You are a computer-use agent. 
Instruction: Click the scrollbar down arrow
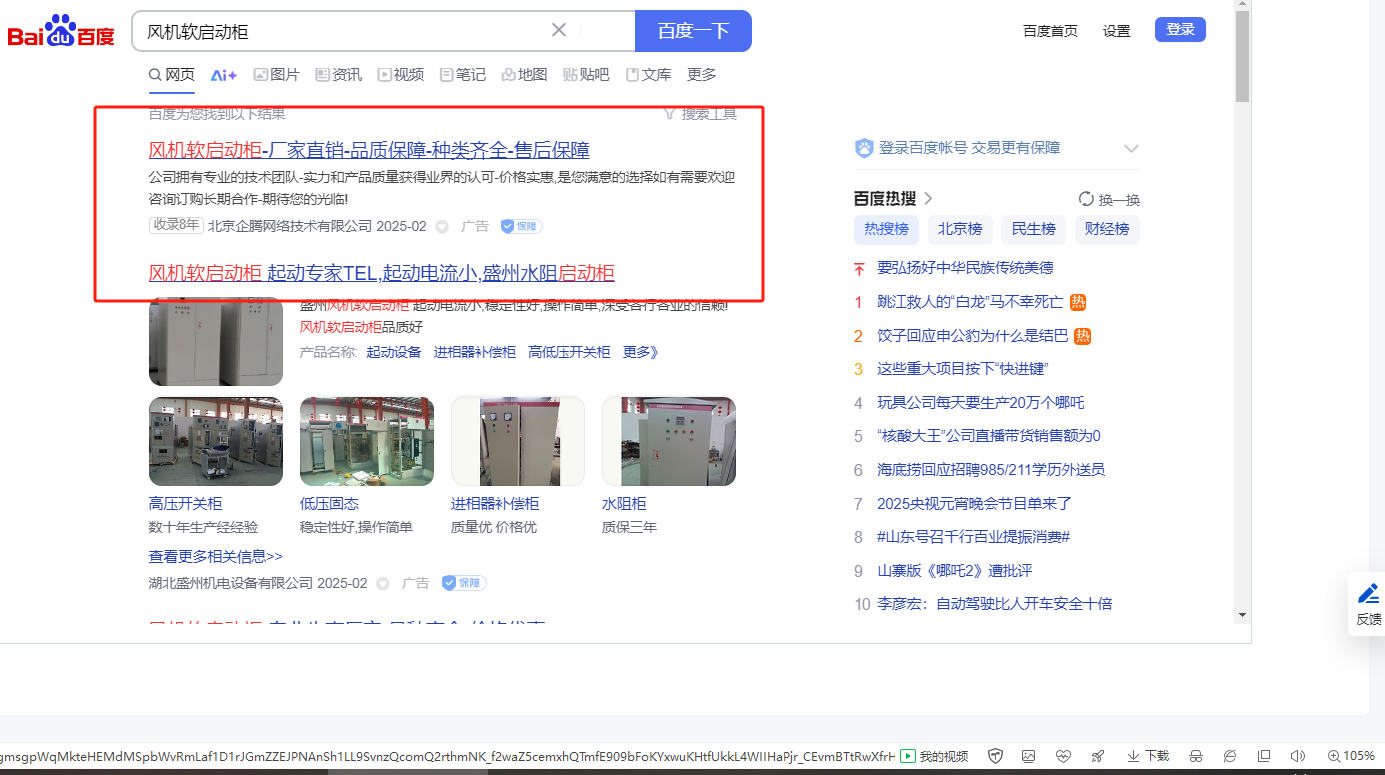pos(1243,614)
